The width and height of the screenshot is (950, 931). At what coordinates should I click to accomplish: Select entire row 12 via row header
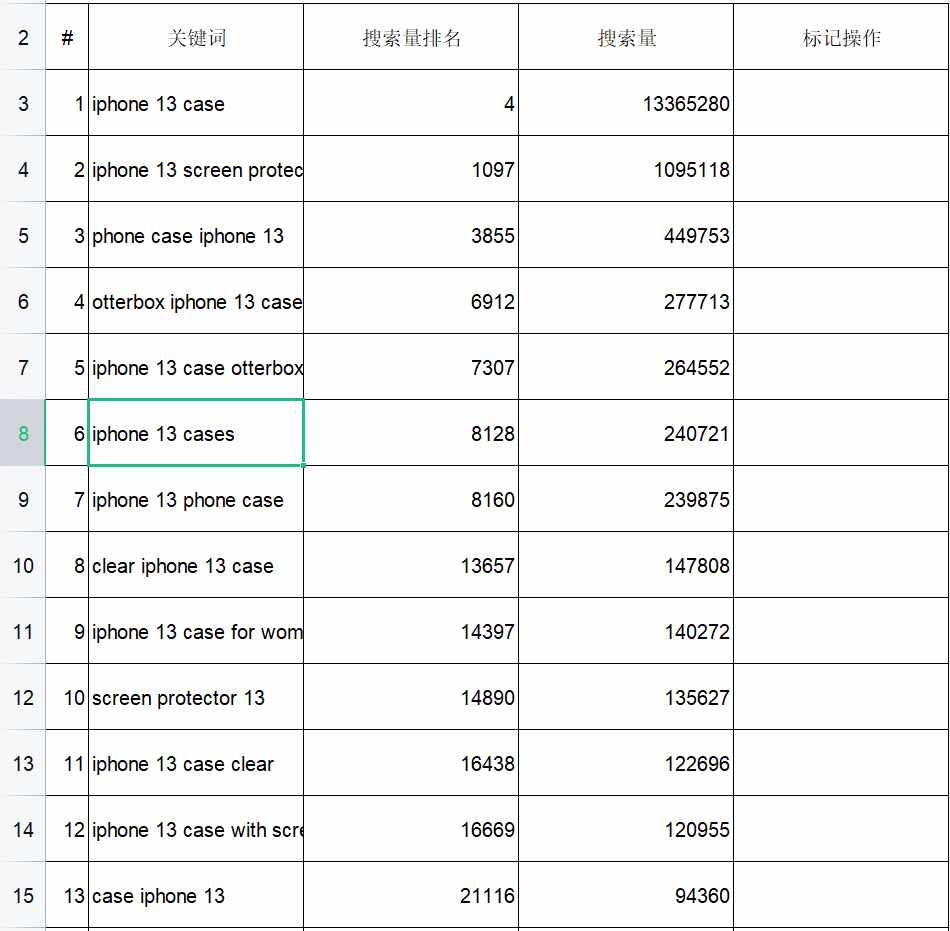tap(22, 697)
